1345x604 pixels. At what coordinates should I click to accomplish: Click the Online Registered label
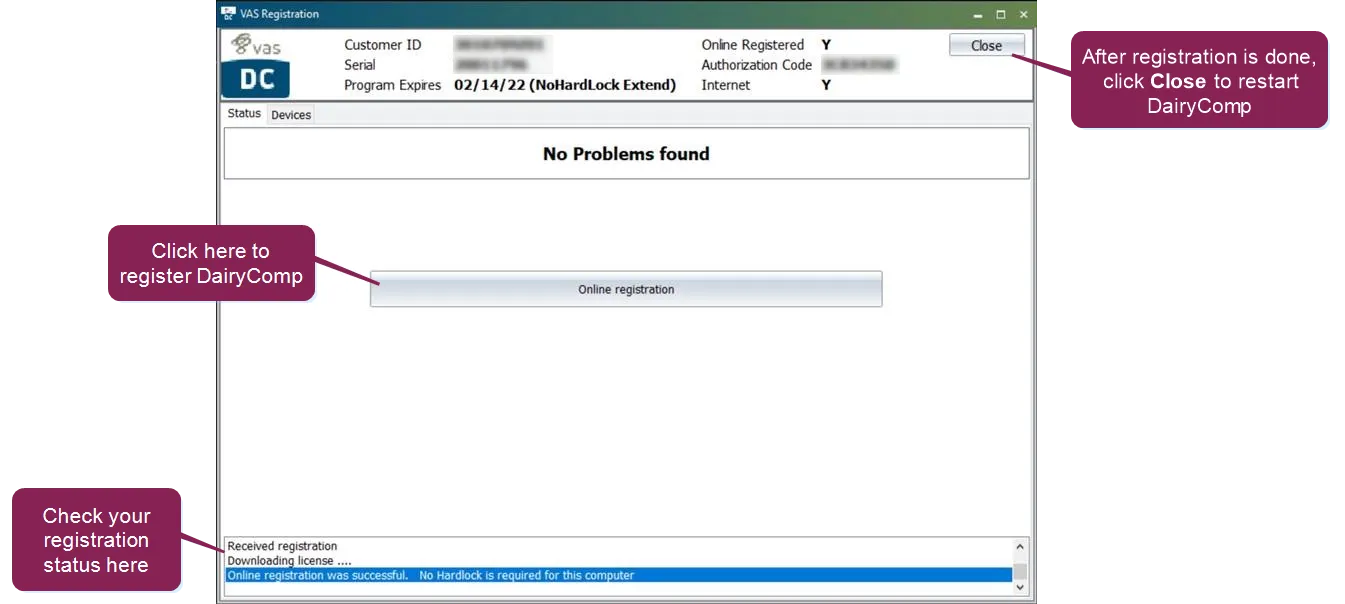753,45
